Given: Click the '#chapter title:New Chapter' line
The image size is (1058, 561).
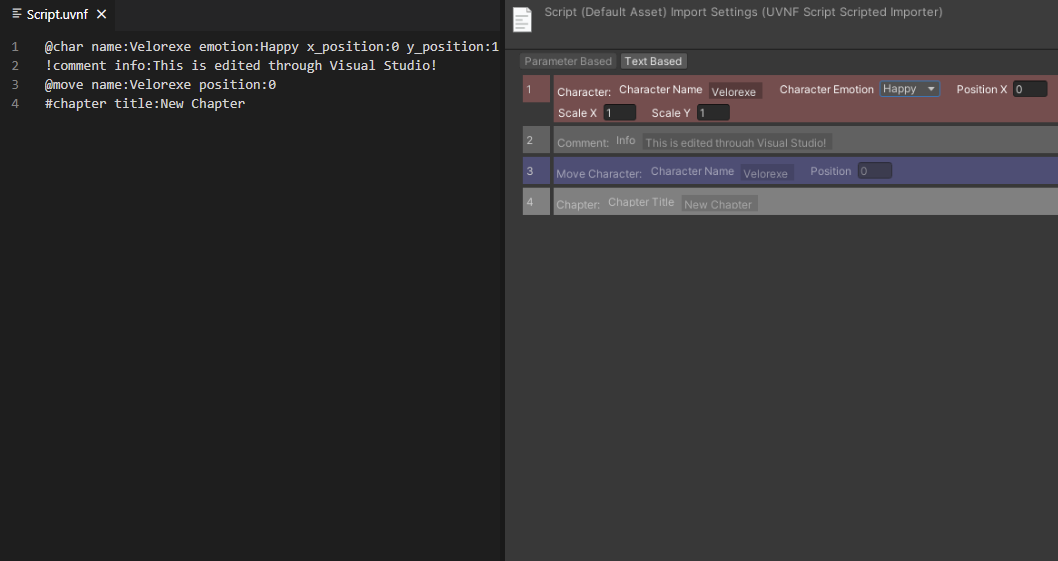Looking at the screenshot, I should click(x=145, y=103).
